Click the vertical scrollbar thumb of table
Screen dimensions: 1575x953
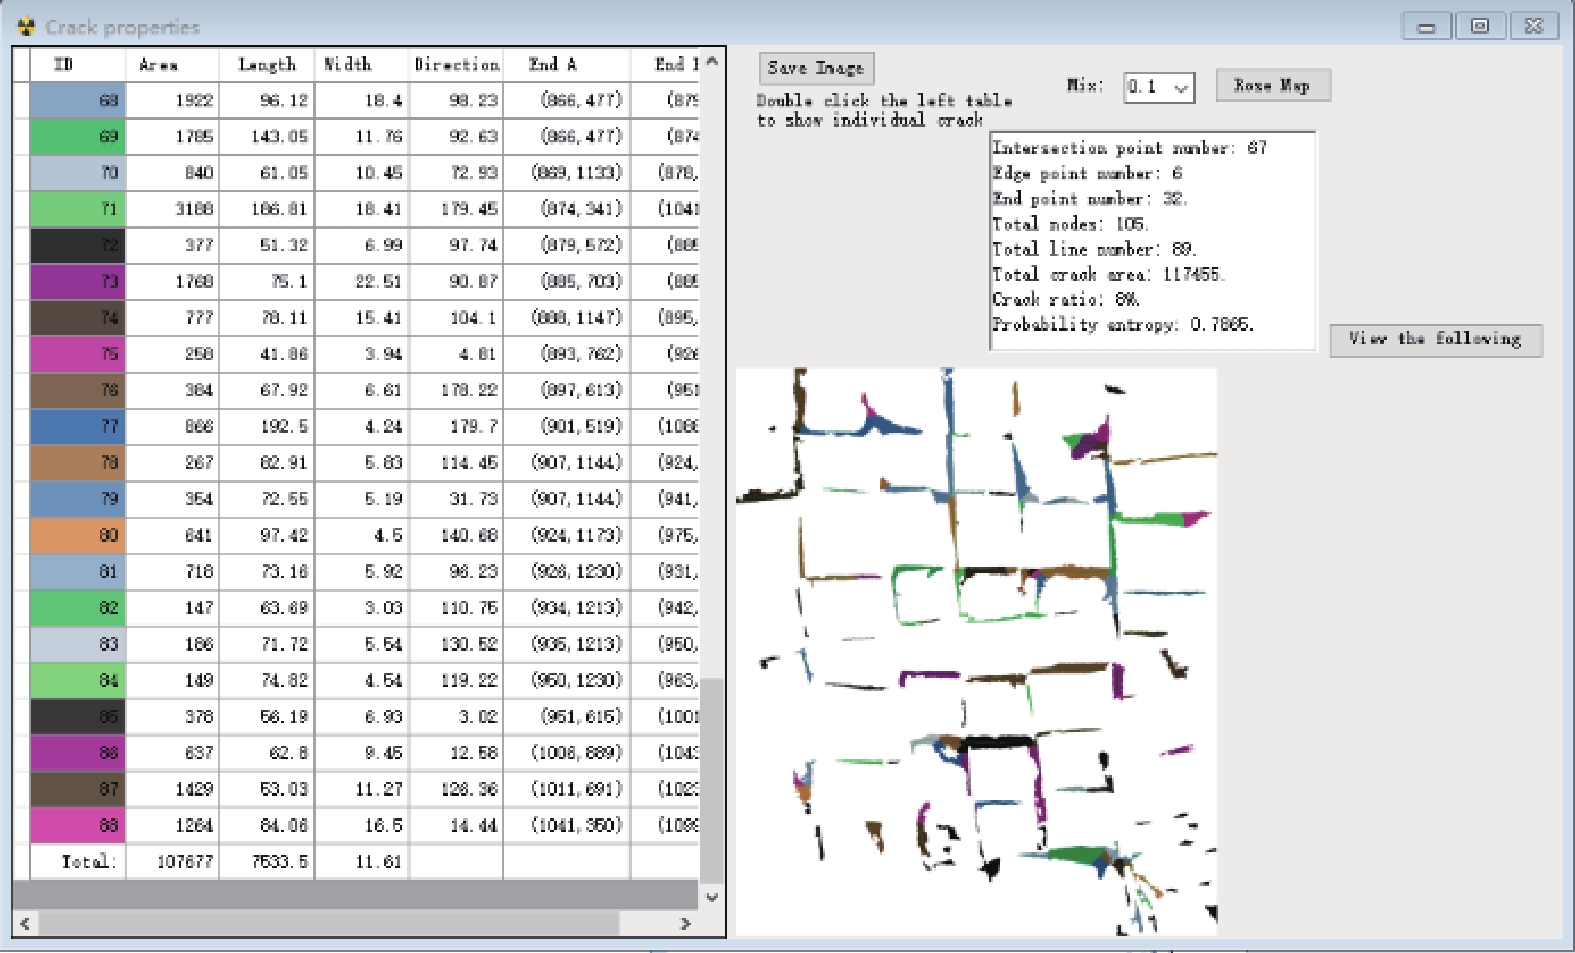[x=712, y=780]
